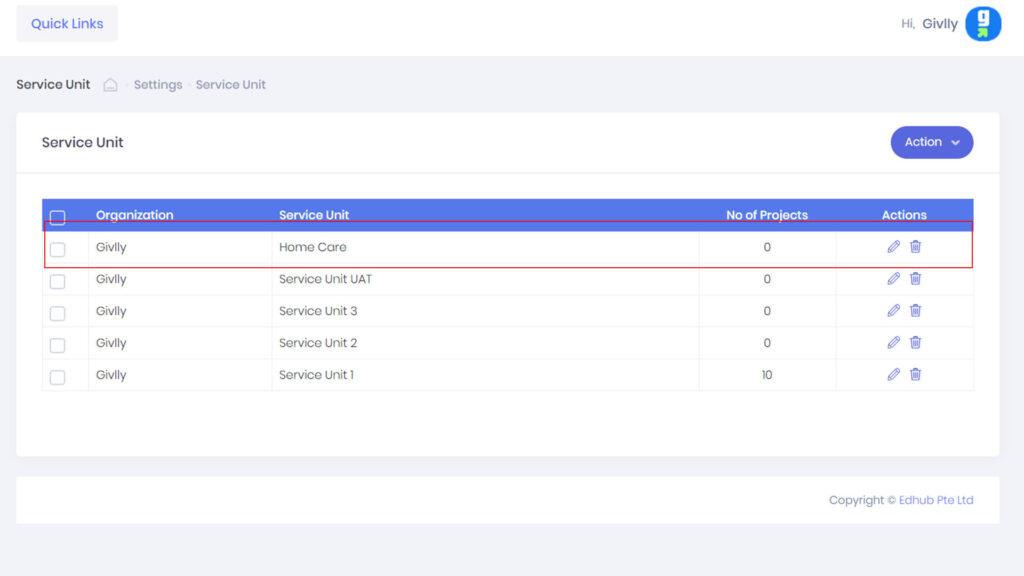This screenshot has width=1024, height=576.
Task: Click the home icon in breadcrumb
Action: pos(111,85)
